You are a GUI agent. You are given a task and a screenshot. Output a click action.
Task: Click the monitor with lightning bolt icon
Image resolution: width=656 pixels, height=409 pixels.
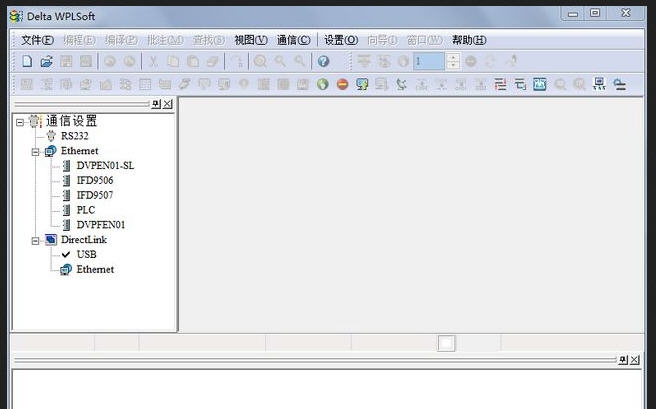[x=362, y=84]
